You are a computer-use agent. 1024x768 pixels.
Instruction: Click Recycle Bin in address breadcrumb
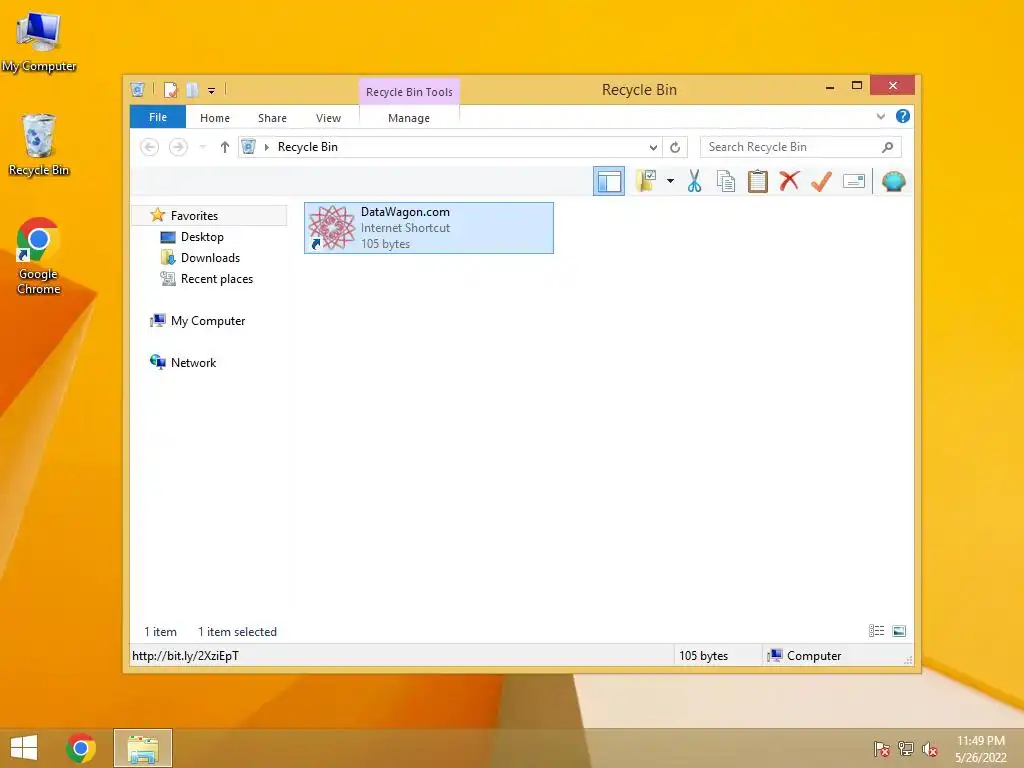308,147
